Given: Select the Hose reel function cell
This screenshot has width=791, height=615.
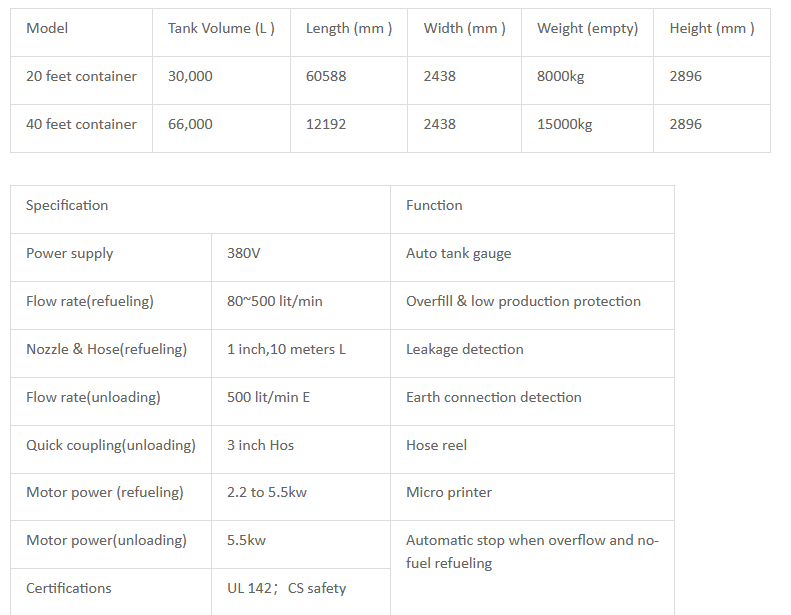Looking at the screenshot, I should (436, 445).
